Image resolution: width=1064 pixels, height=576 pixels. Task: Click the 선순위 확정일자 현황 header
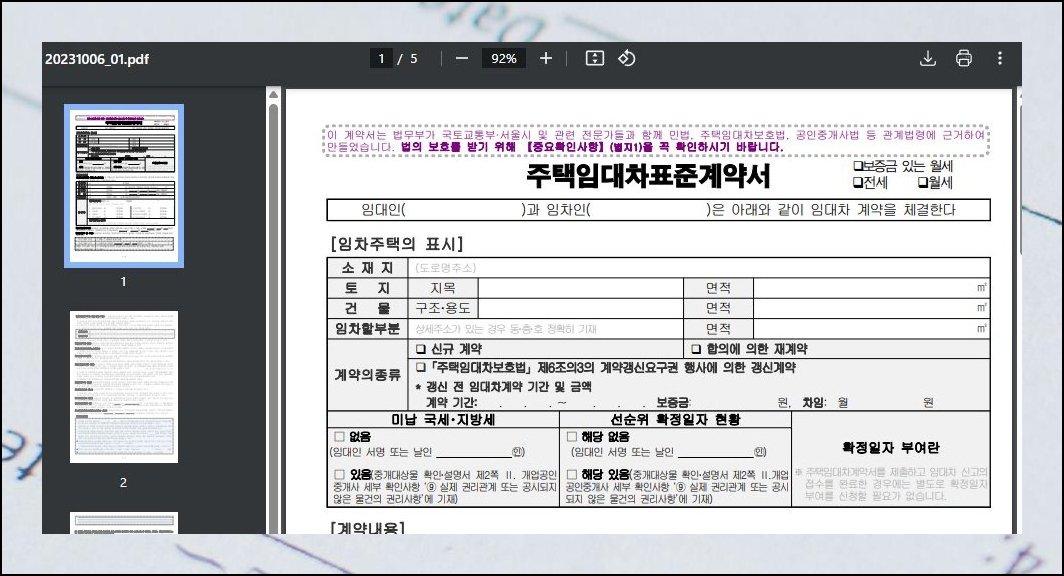pos(675,420)
